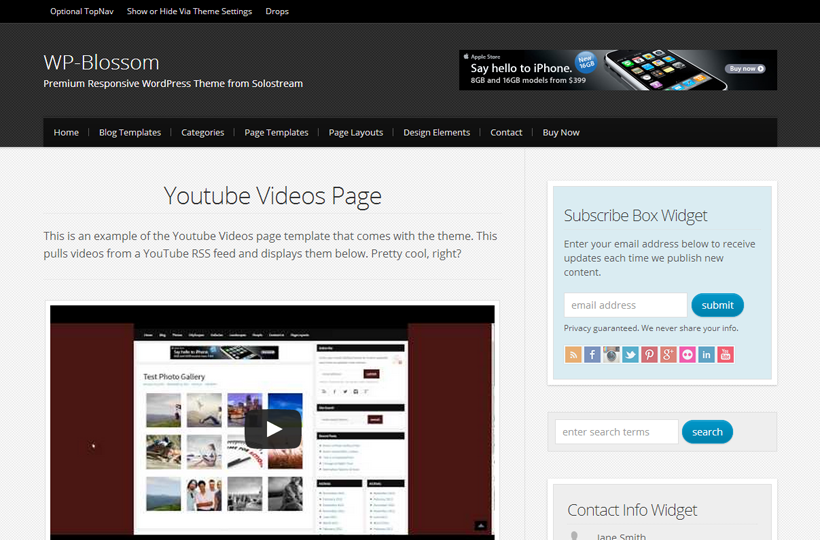The image size is (820, 540).
Task: Click the RSS feed social icon
Action: [573, 354]
